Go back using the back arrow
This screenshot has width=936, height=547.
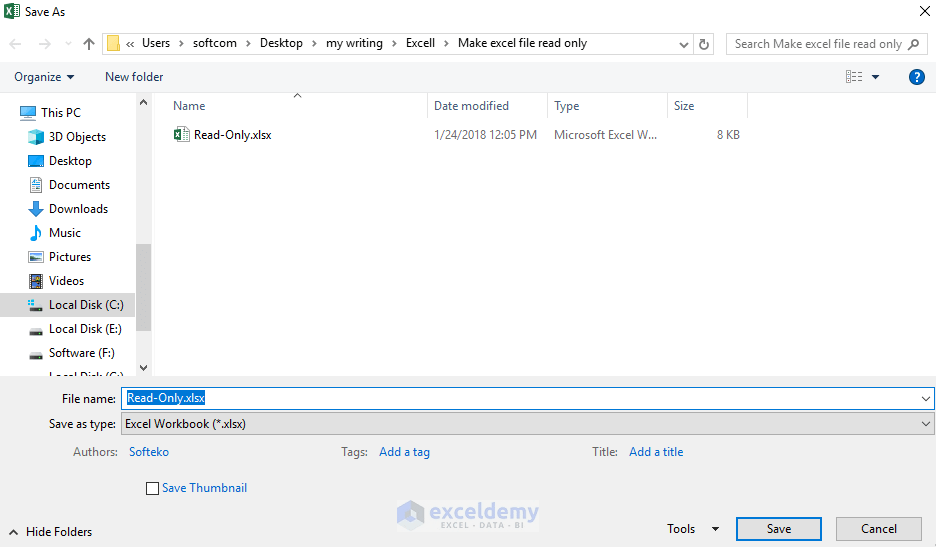(x=16, y=44)
